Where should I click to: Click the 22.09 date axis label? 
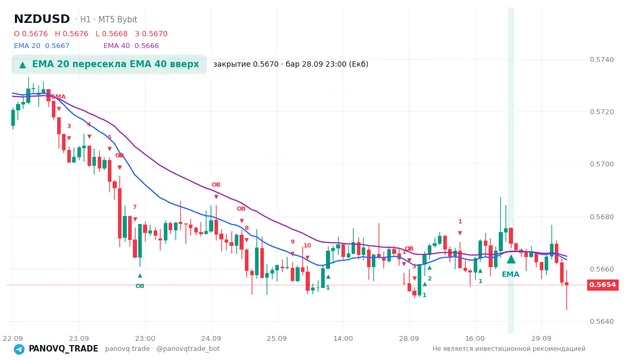(x=12, y=338)
